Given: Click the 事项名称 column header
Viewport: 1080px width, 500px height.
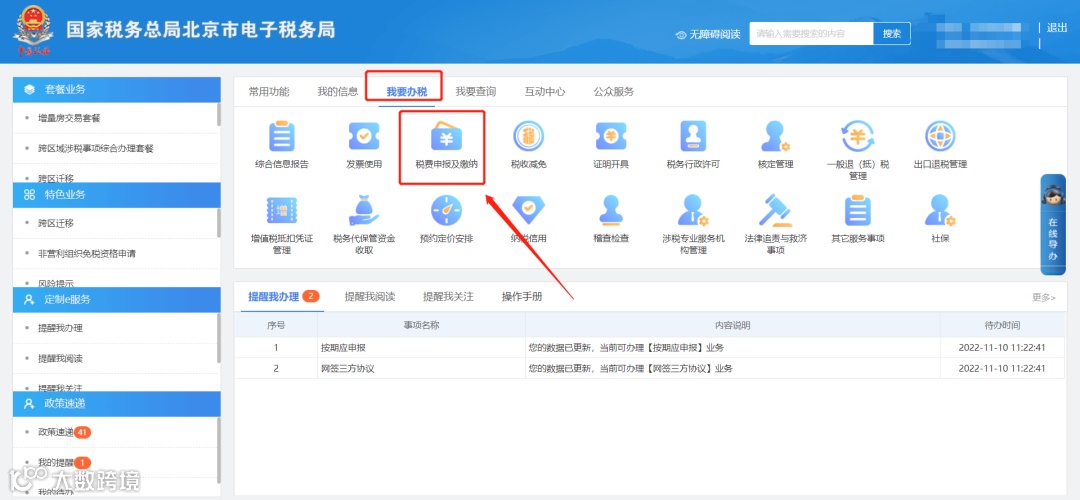Looking at the screenshot, I should [421, 325].
